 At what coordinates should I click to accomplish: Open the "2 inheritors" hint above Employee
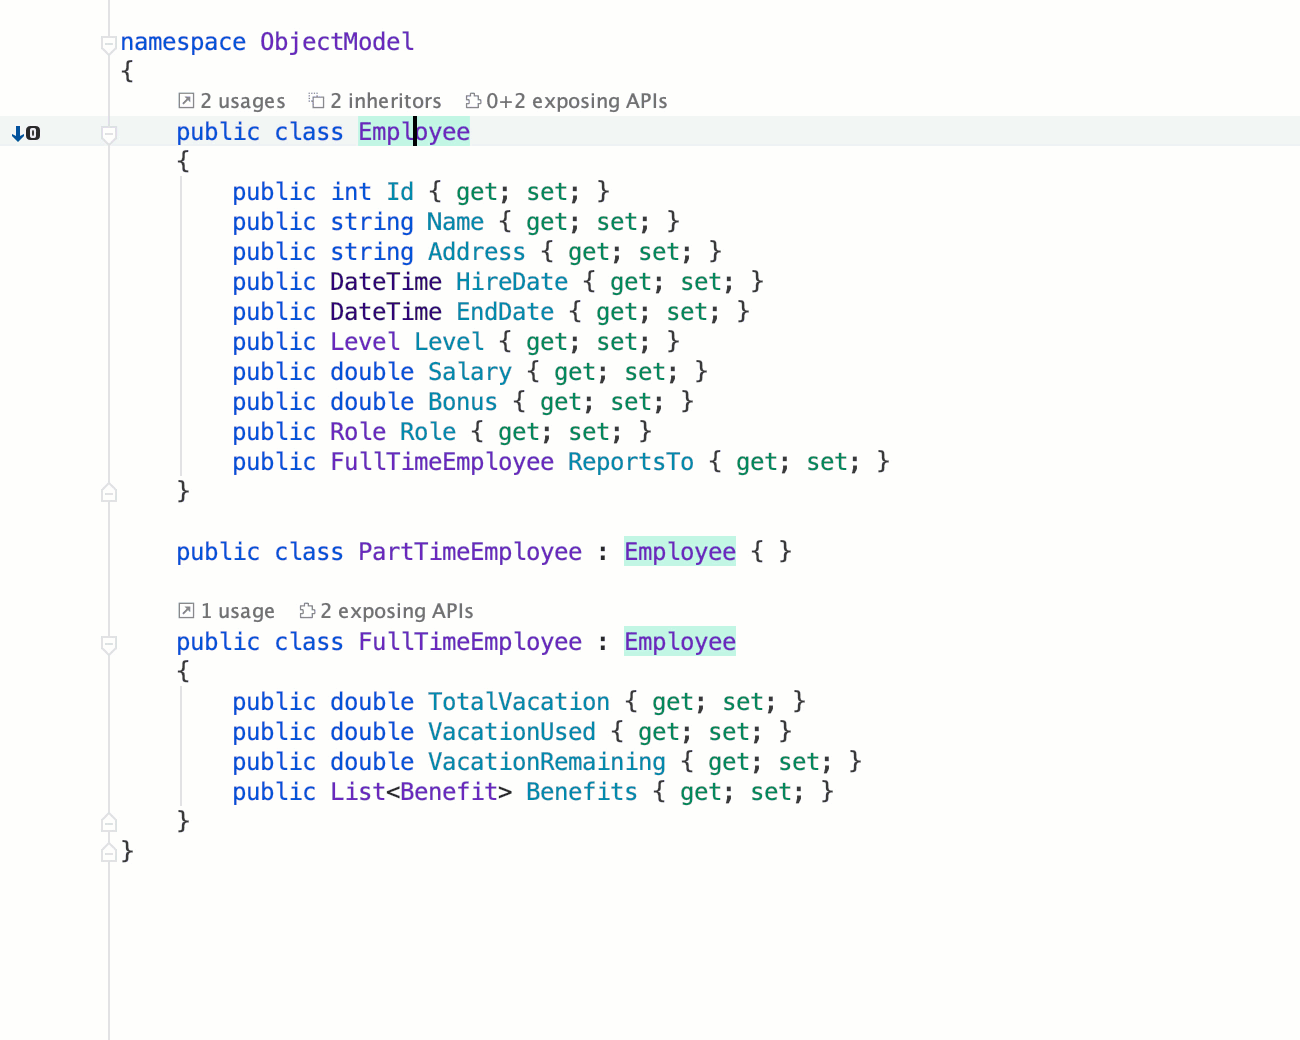tap(388, 100)
